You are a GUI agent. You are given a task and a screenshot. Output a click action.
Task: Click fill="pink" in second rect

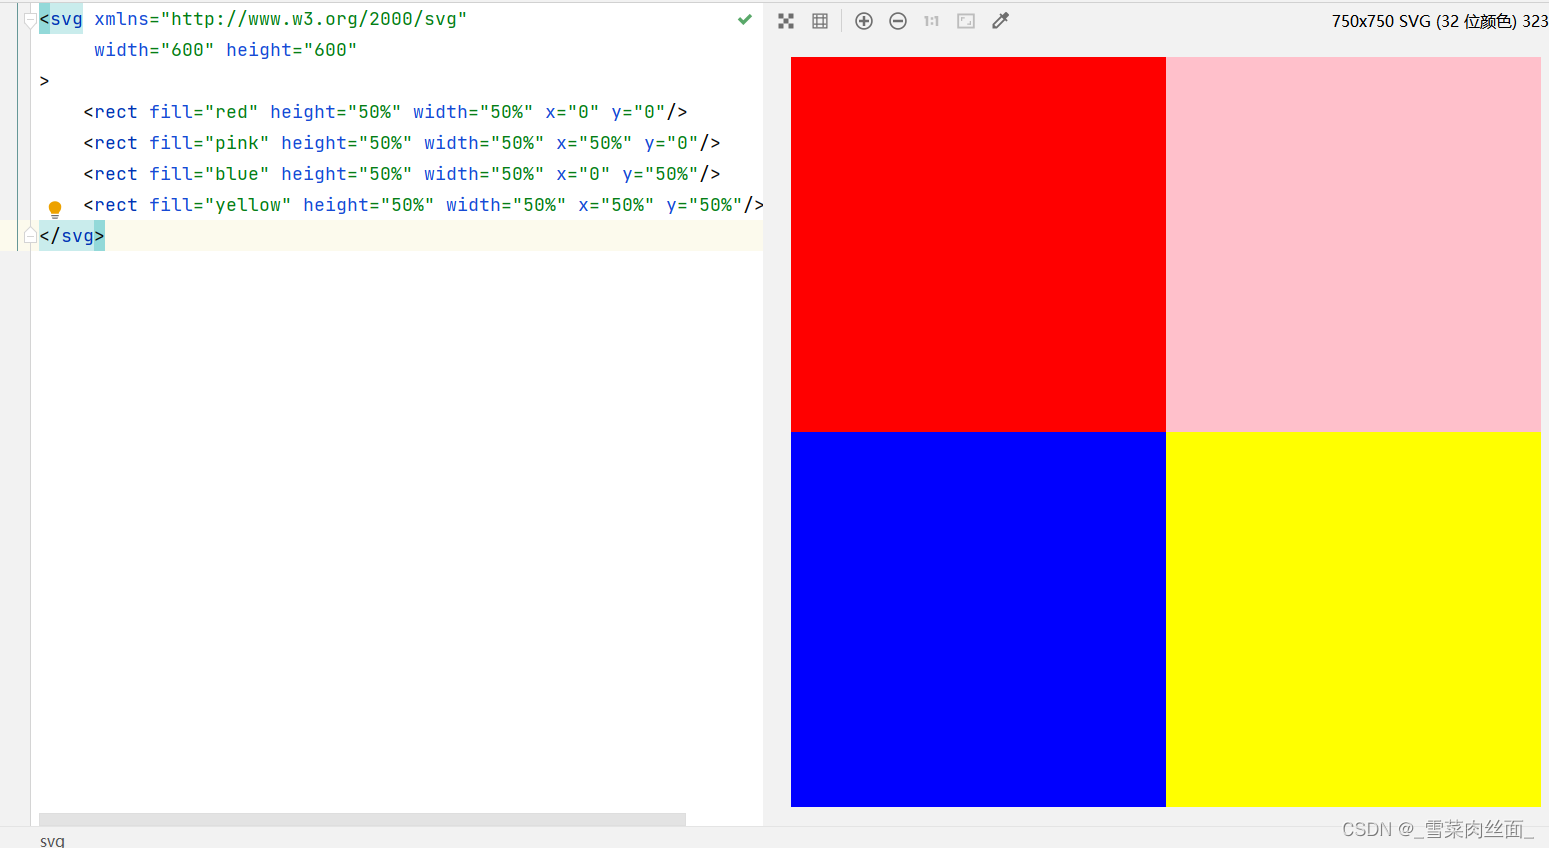pyautogui.click(x=209, y=143)
